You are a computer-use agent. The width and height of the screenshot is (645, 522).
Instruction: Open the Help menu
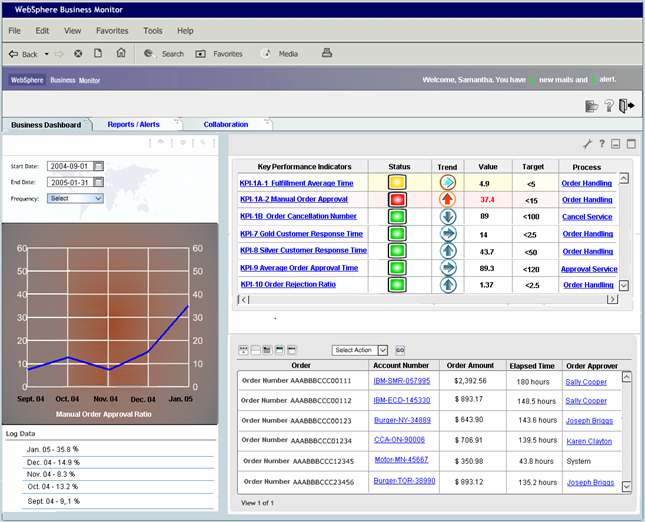[185, 31]
